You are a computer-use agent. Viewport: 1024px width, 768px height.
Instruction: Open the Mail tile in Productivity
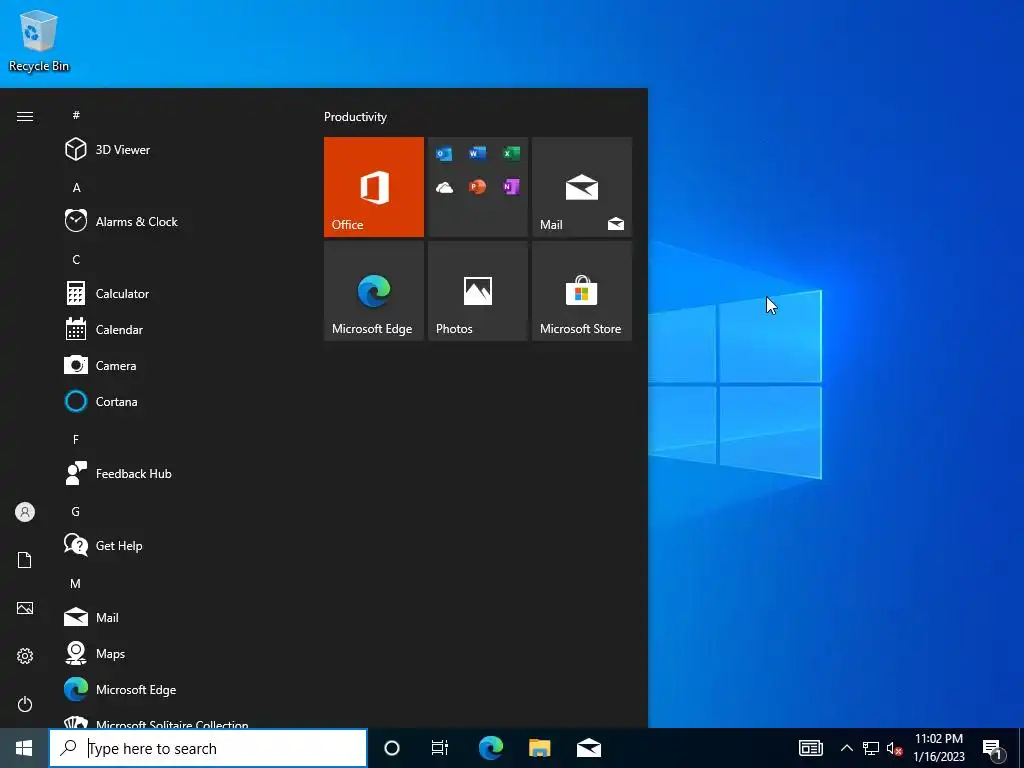[582, 187]
